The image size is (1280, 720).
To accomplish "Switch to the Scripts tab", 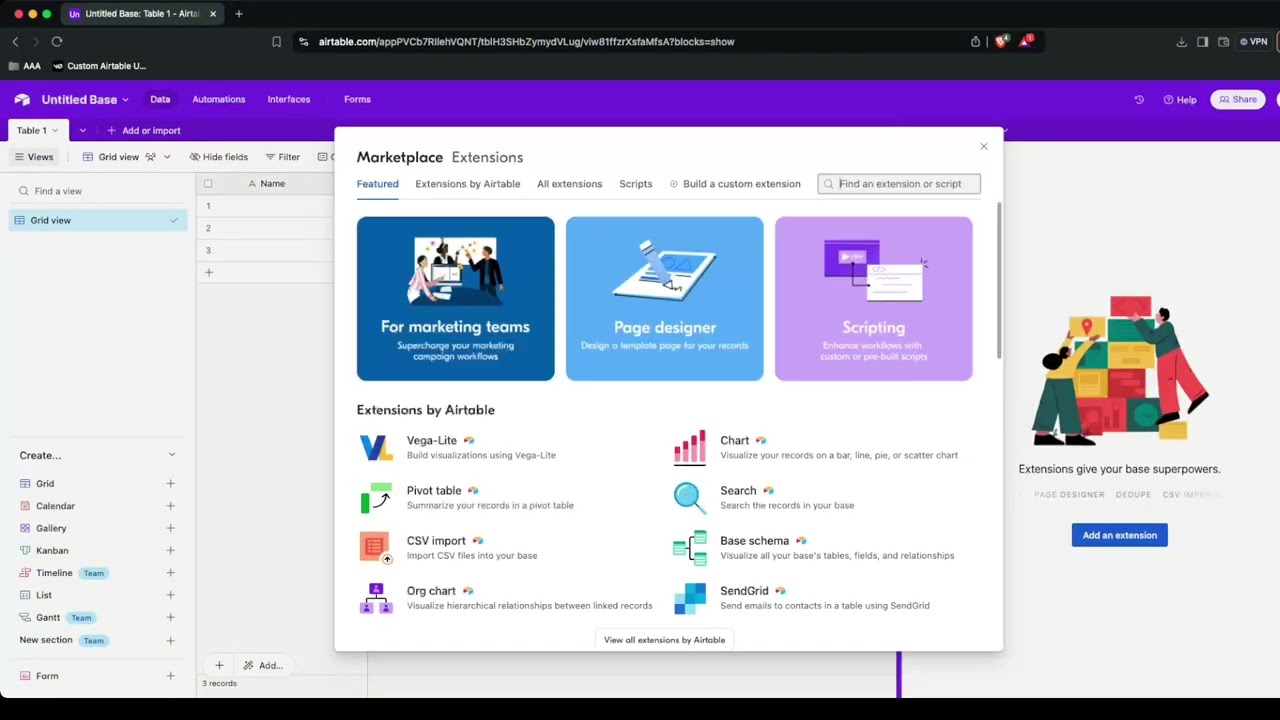I will (635, 184).
